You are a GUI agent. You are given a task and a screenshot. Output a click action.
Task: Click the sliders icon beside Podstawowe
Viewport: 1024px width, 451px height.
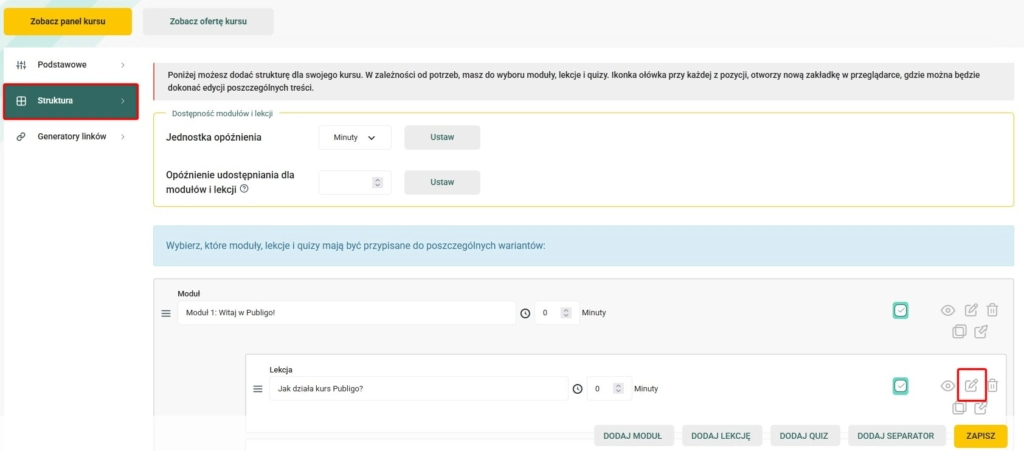pos(21,65)
